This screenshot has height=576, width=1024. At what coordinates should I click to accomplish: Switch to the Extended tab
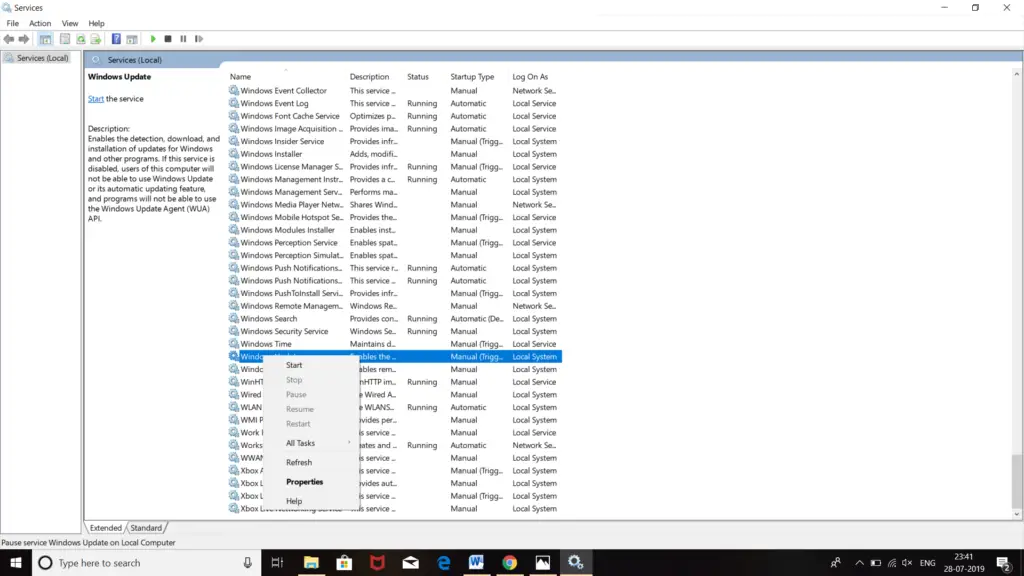tap(106, 528)
